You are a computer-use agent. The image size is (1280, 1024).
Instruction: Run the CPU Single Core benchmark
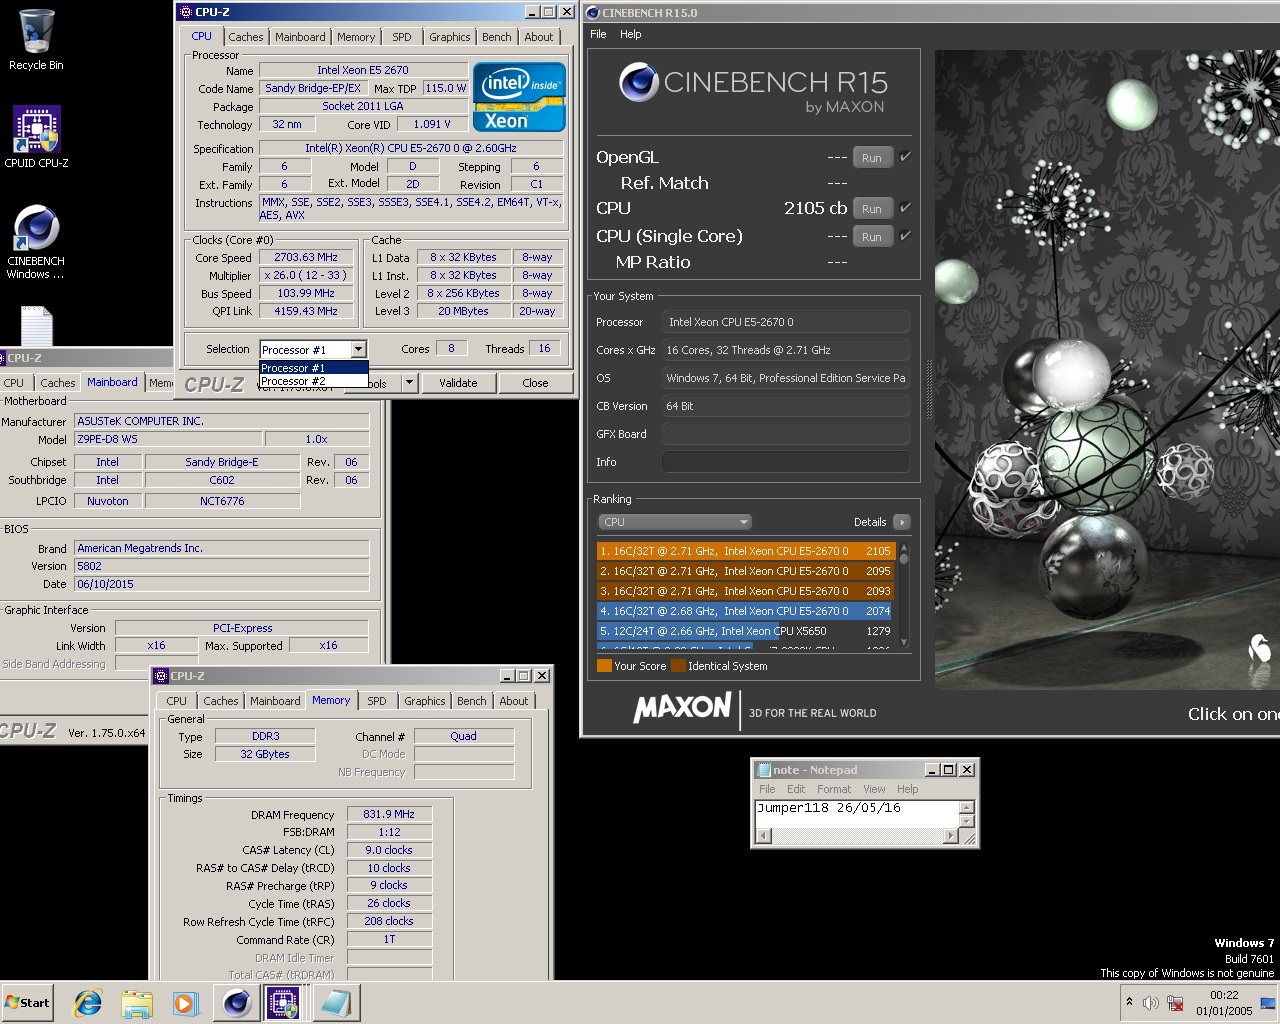pos(872,237)
